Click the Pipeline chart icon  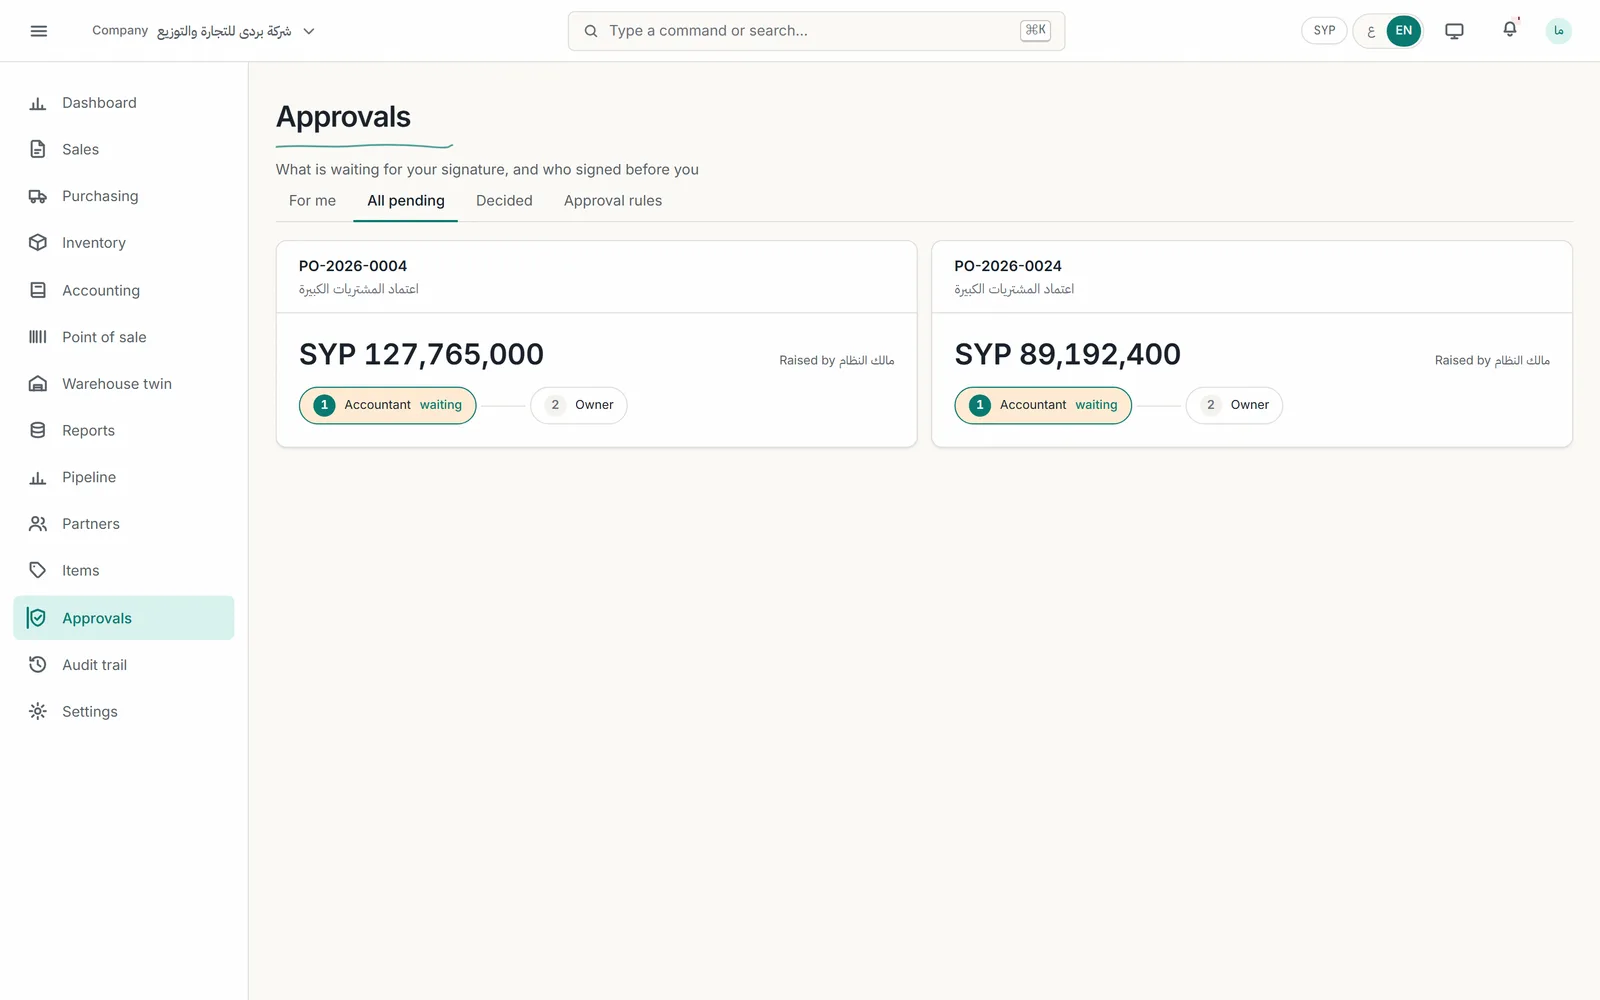pos(38,477)
